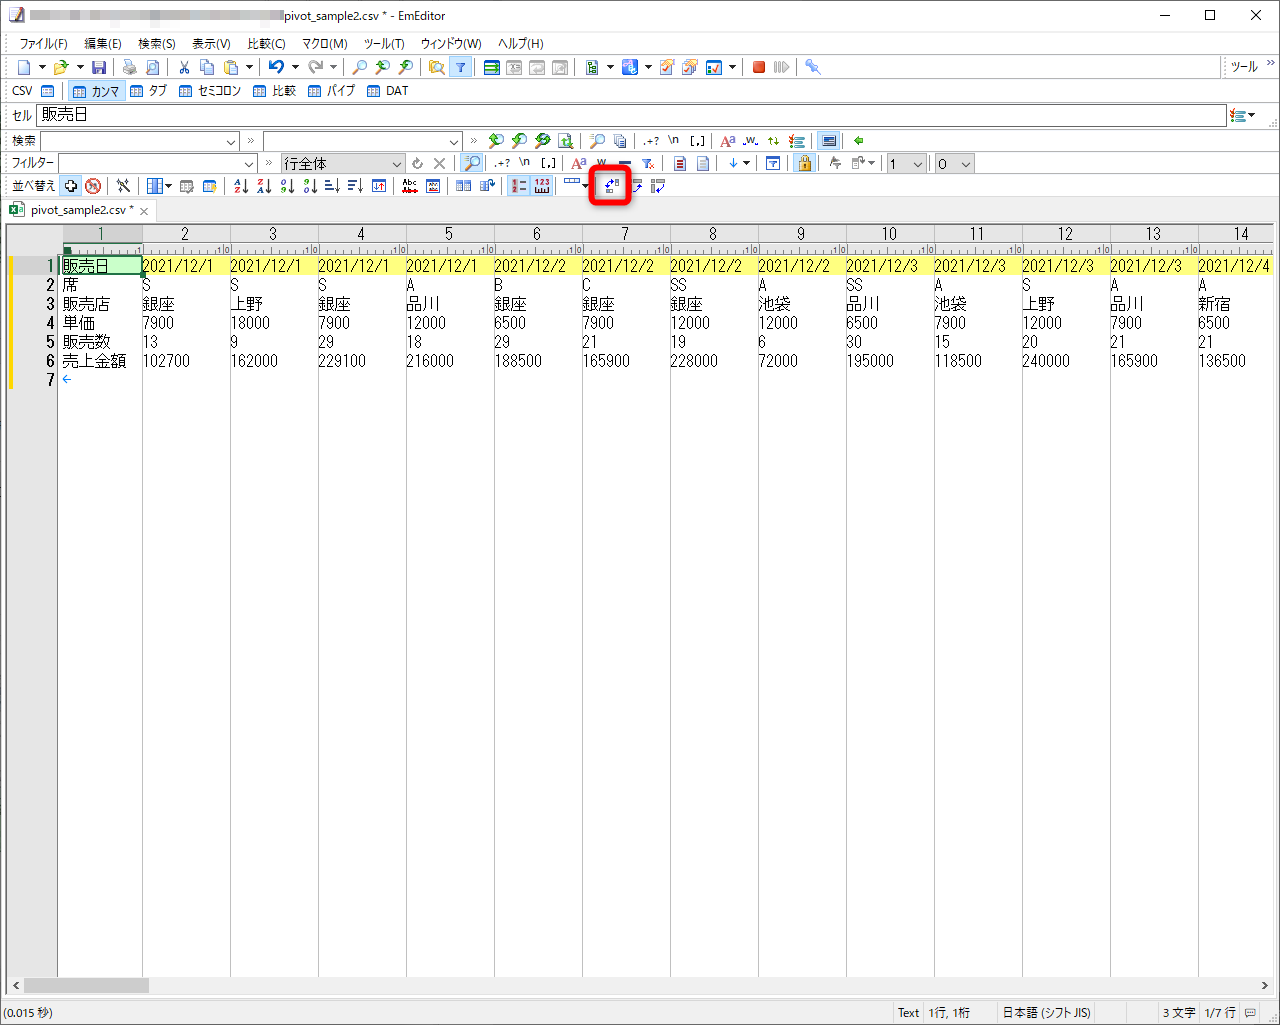The width and height of the screenshot is (1280, 1025).
Task: Click the green back arrow in search bar
Action: point(858,141)
